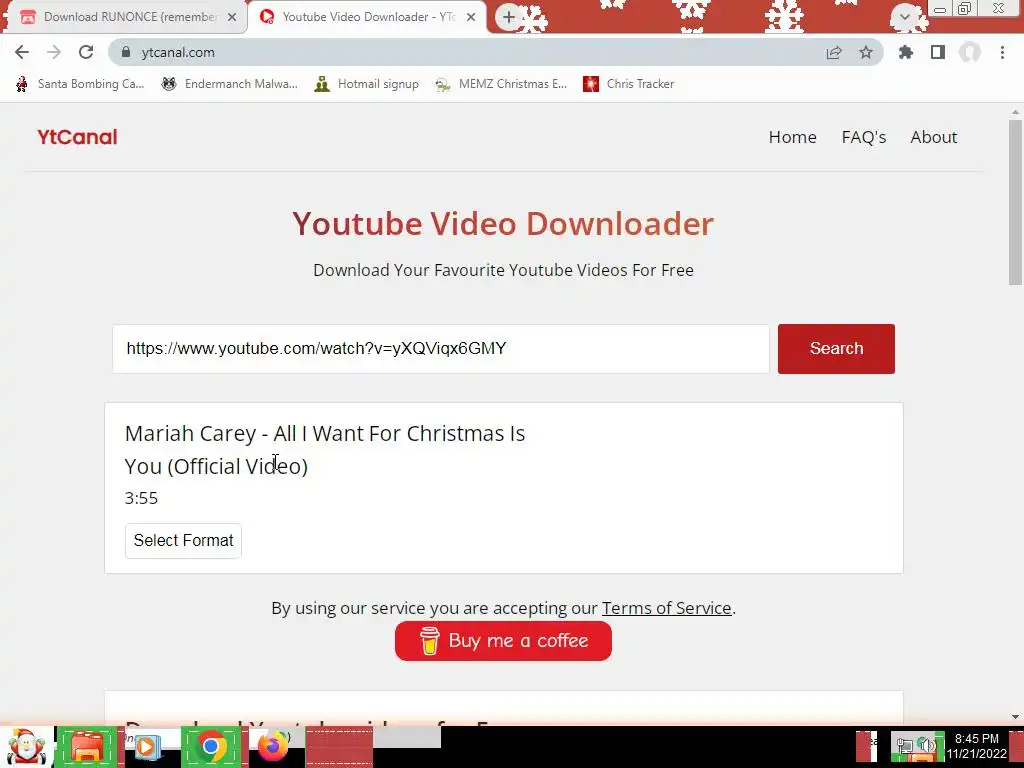
Task: Click the YouTube URL input field
Action: click(x=441, y=349)
